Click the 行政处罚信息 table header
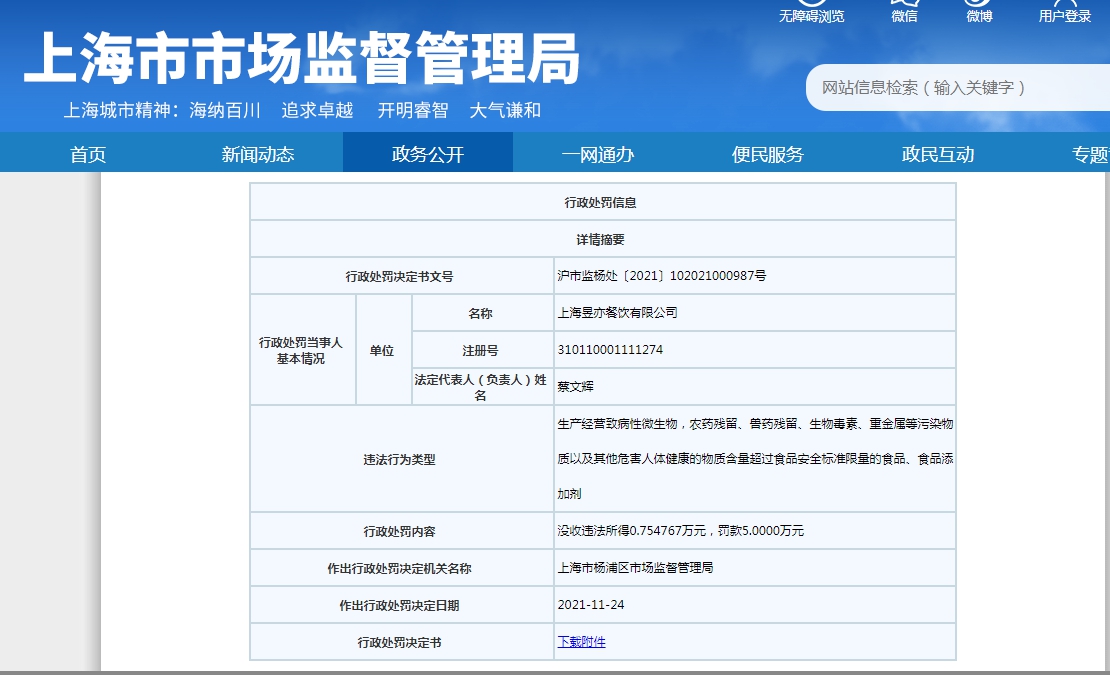 point(601,202)
